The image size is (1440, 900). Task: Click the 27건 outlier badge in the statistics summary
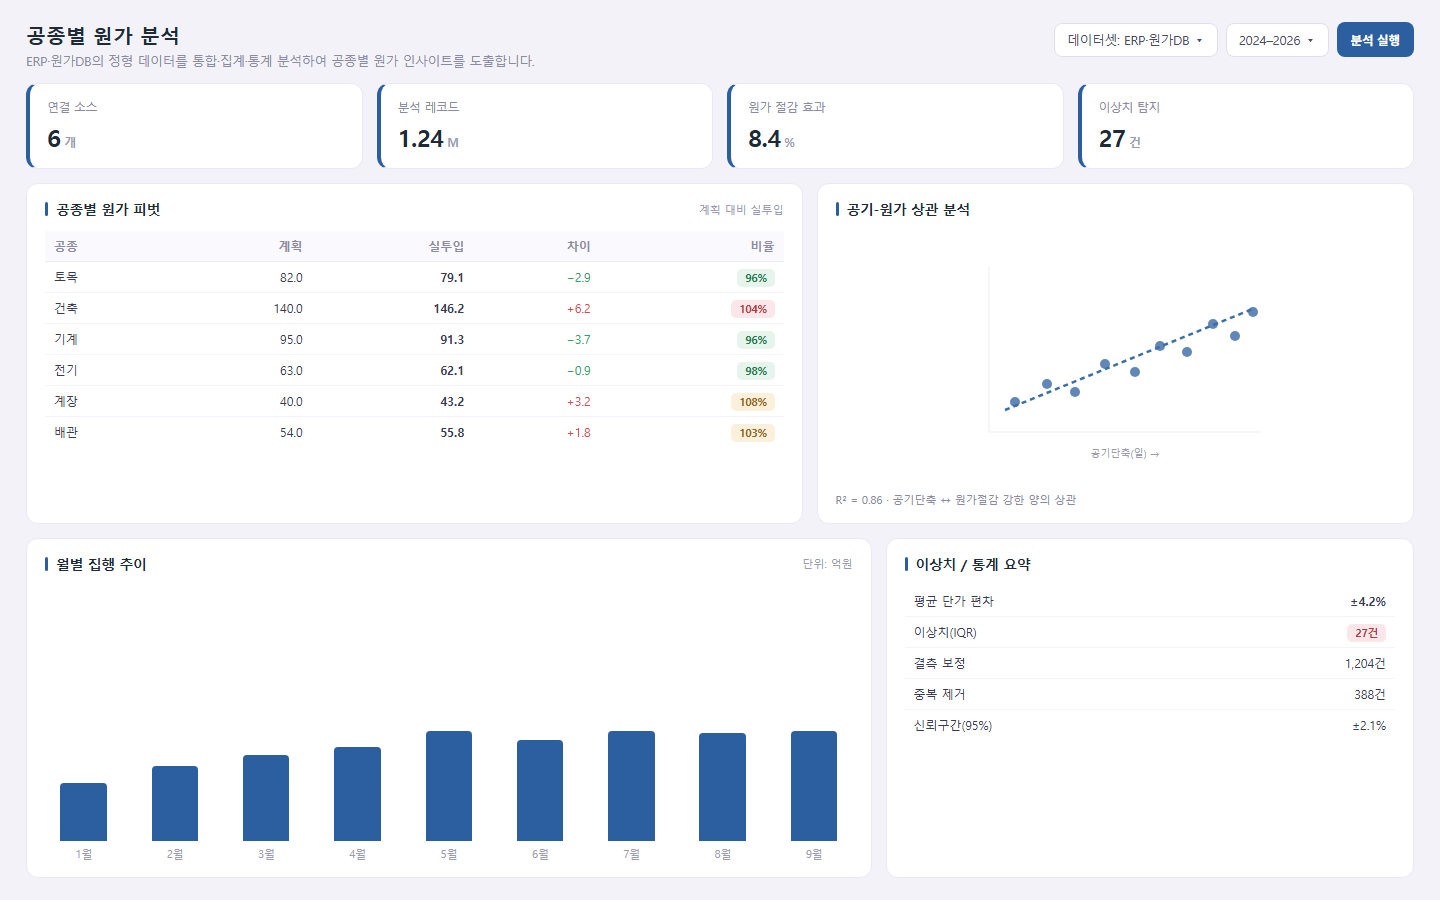tap(1366, 633)
